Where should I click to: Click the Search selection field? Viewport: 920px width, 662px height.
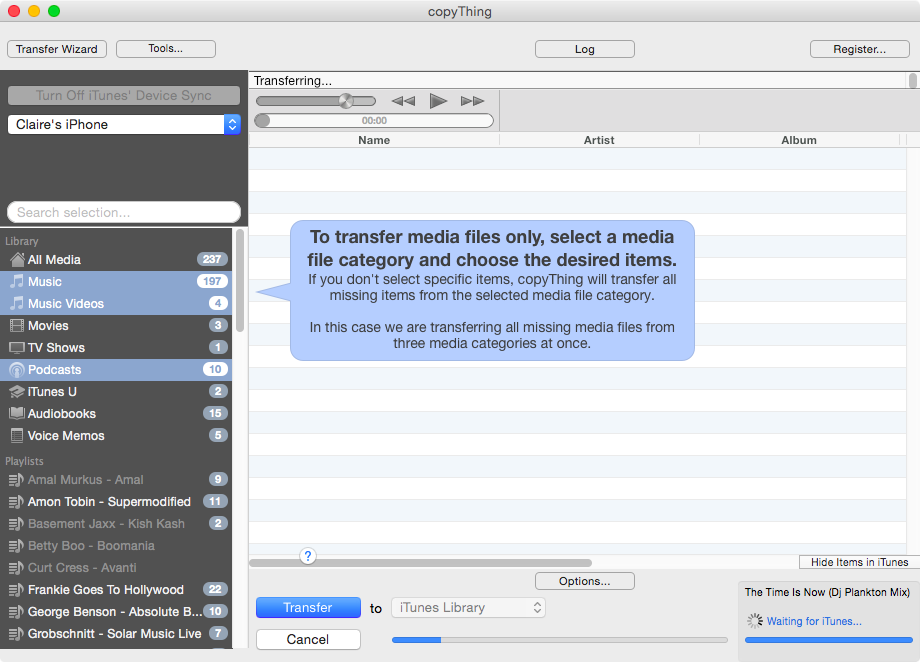[x=124, y=212]
